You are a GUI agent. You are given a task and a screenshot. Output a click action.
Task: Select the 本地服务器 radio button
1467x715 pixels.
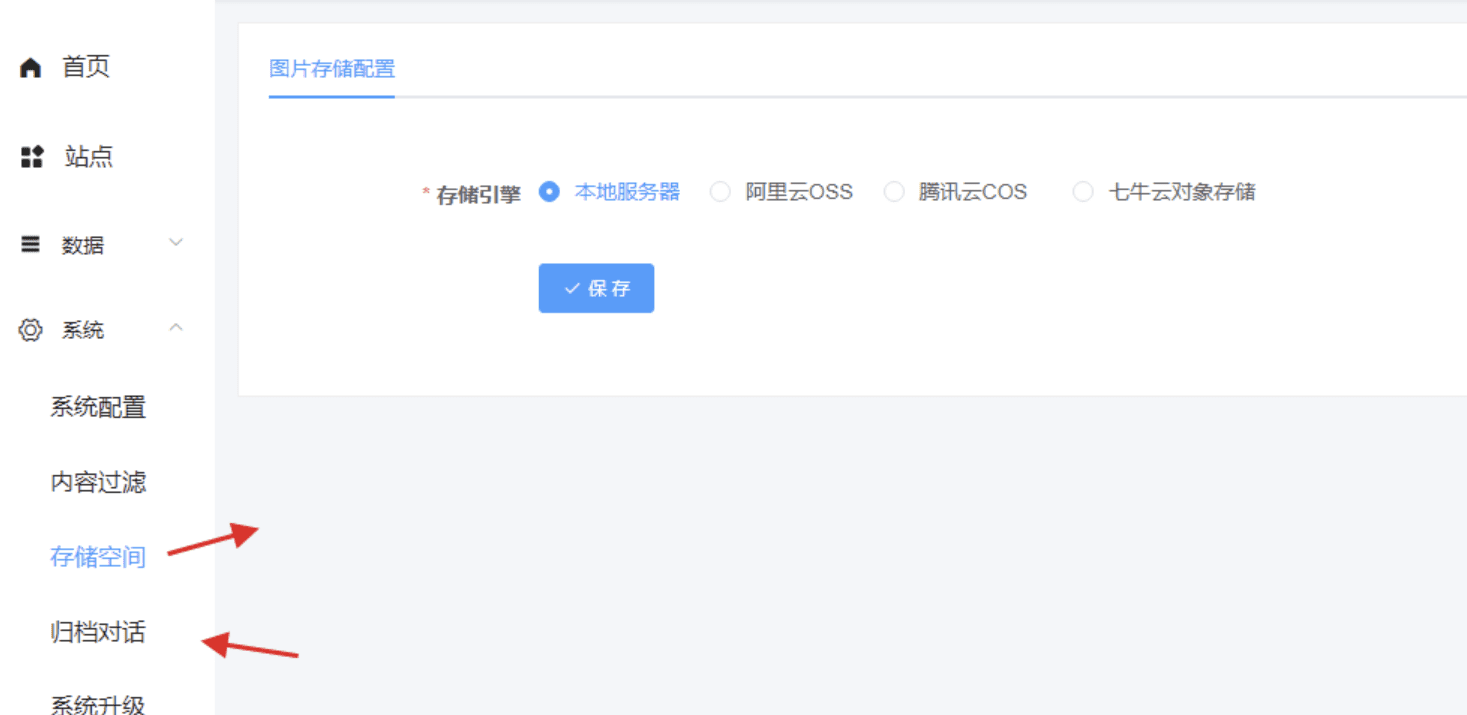tap(549, 192)
